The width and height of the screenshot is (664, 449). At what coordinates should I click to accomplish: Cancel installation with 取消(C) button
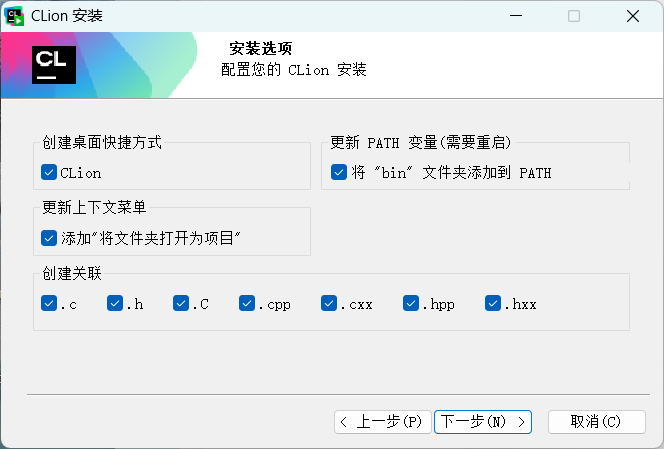tap(597, 422)
